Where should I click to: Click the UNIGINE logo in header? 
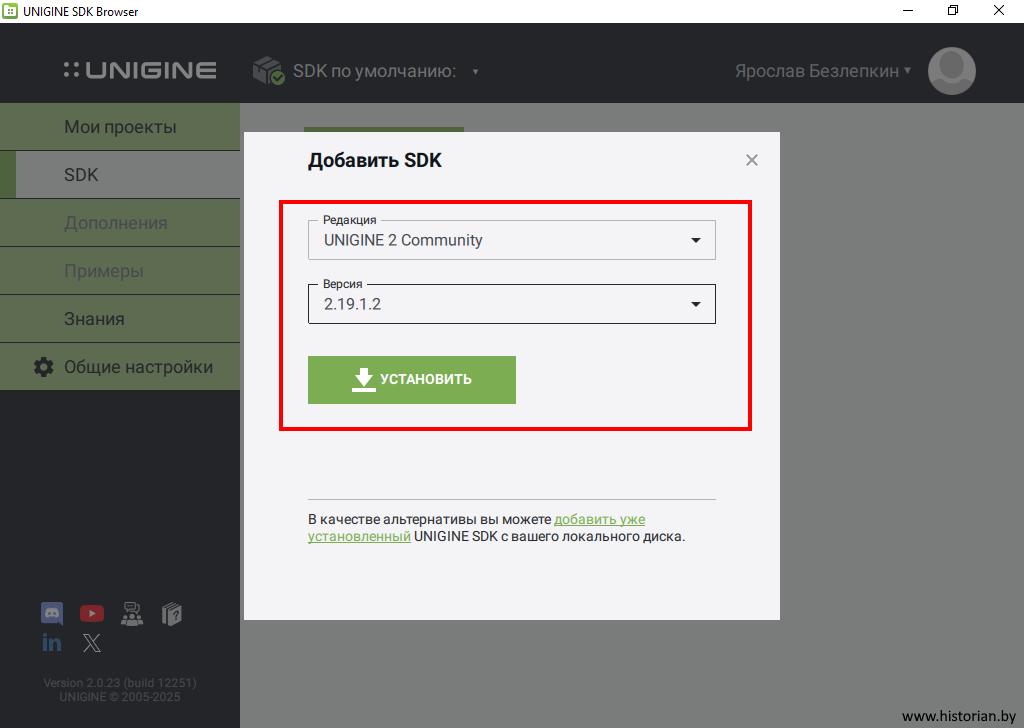pyautogui.click(x=140, y=71)
